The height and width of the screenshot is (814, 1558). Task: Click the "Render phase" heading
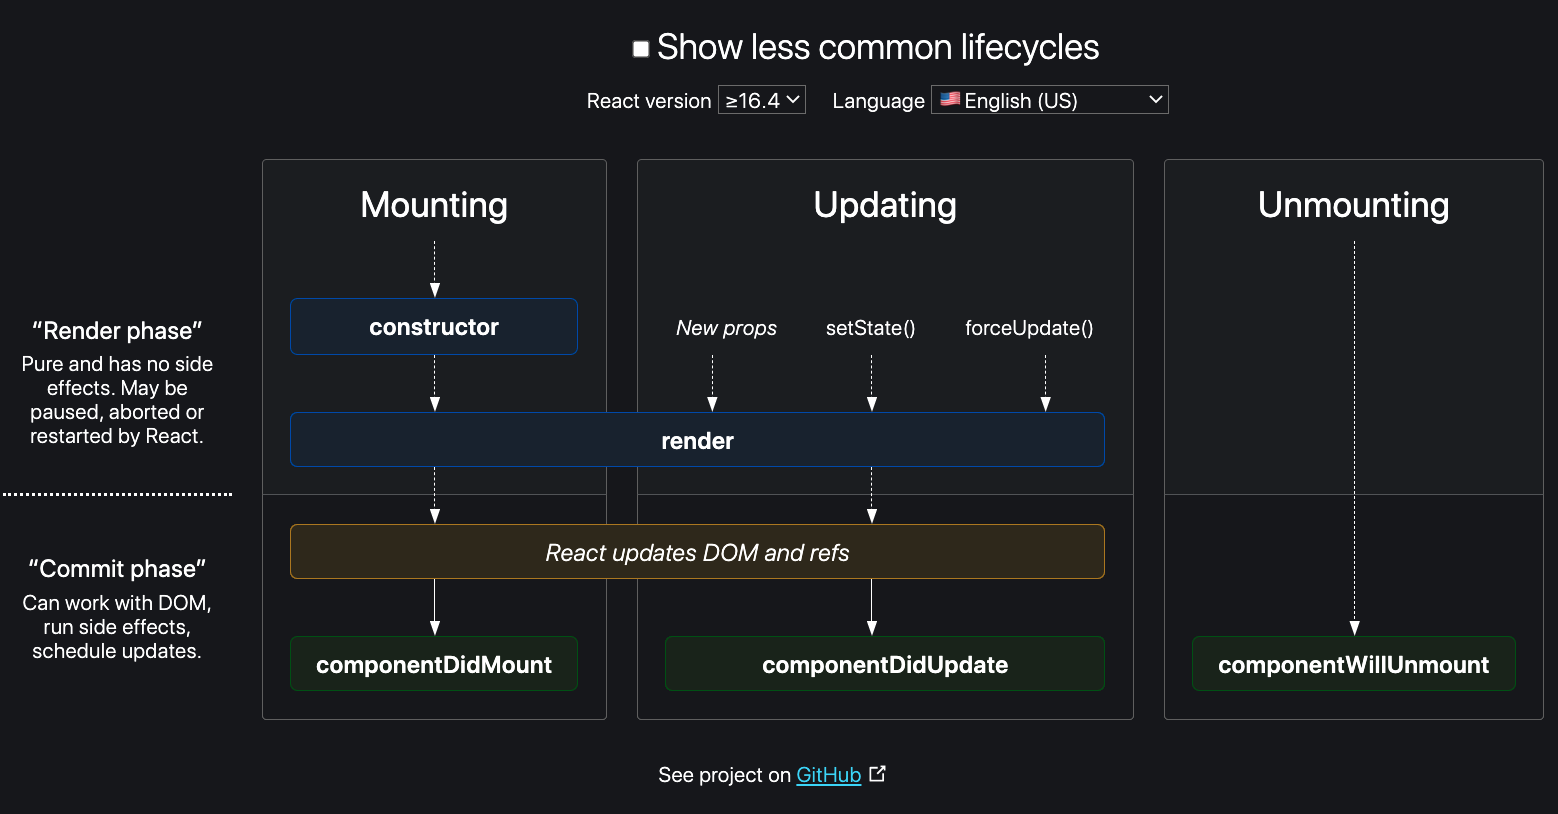coord(117,331)
